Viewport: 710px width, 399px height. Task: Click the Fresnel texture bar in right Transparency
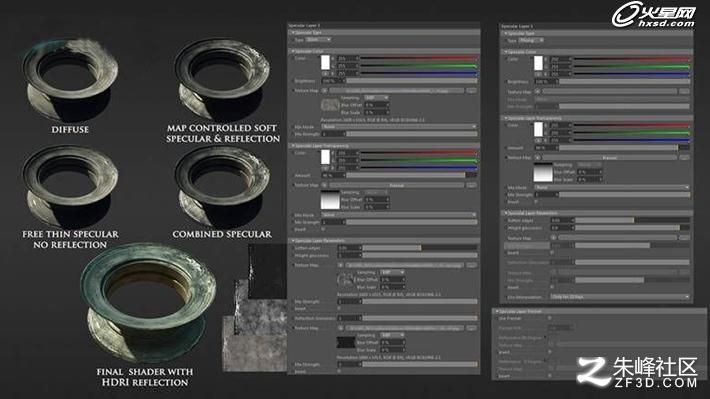(610, 158)
